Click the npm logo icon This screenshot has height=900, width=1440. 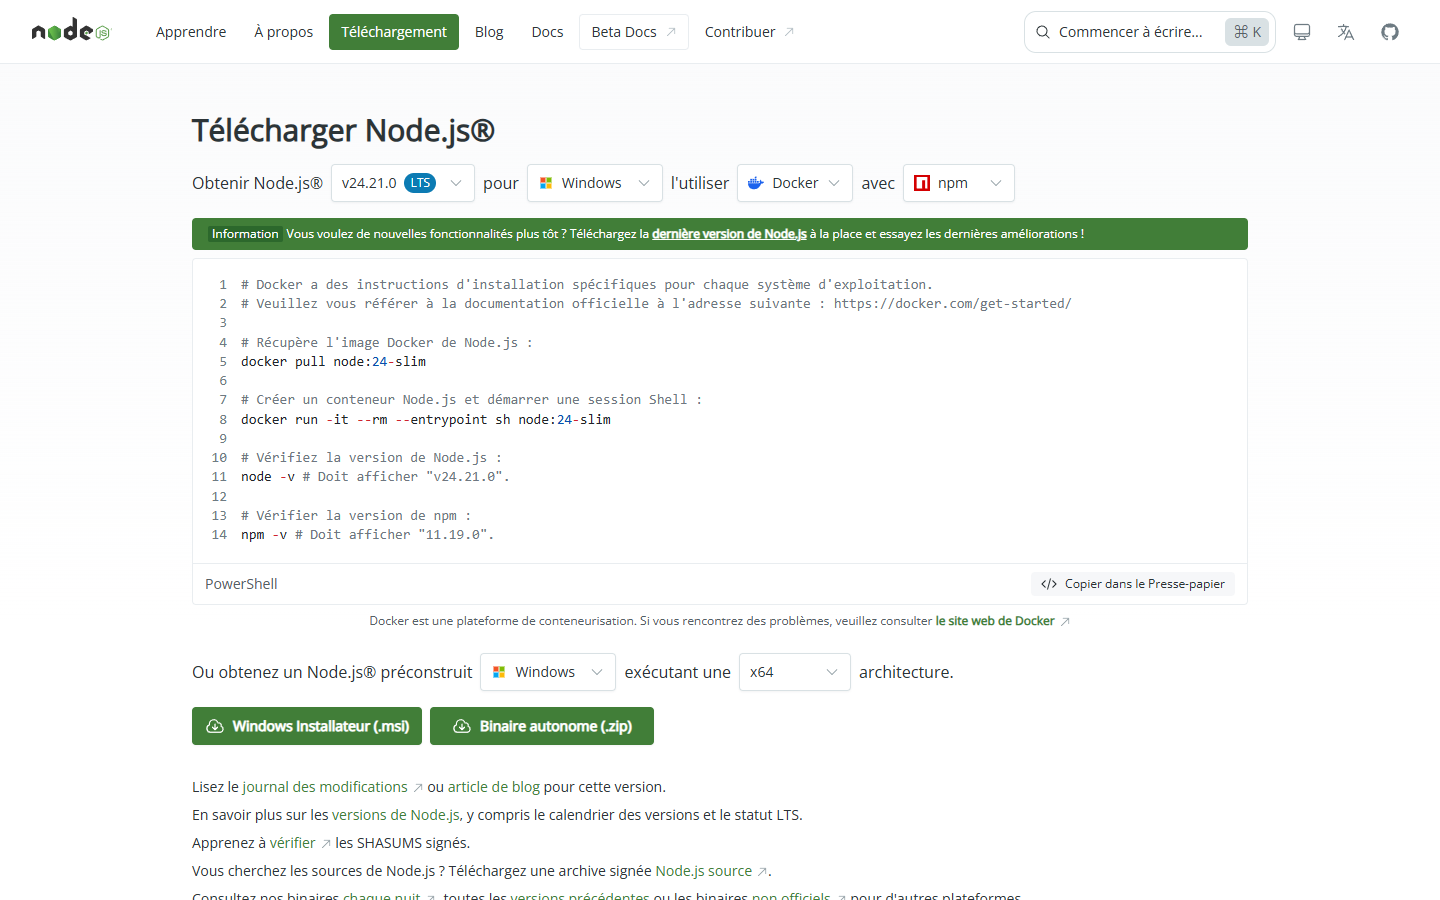tap(922, 183)
